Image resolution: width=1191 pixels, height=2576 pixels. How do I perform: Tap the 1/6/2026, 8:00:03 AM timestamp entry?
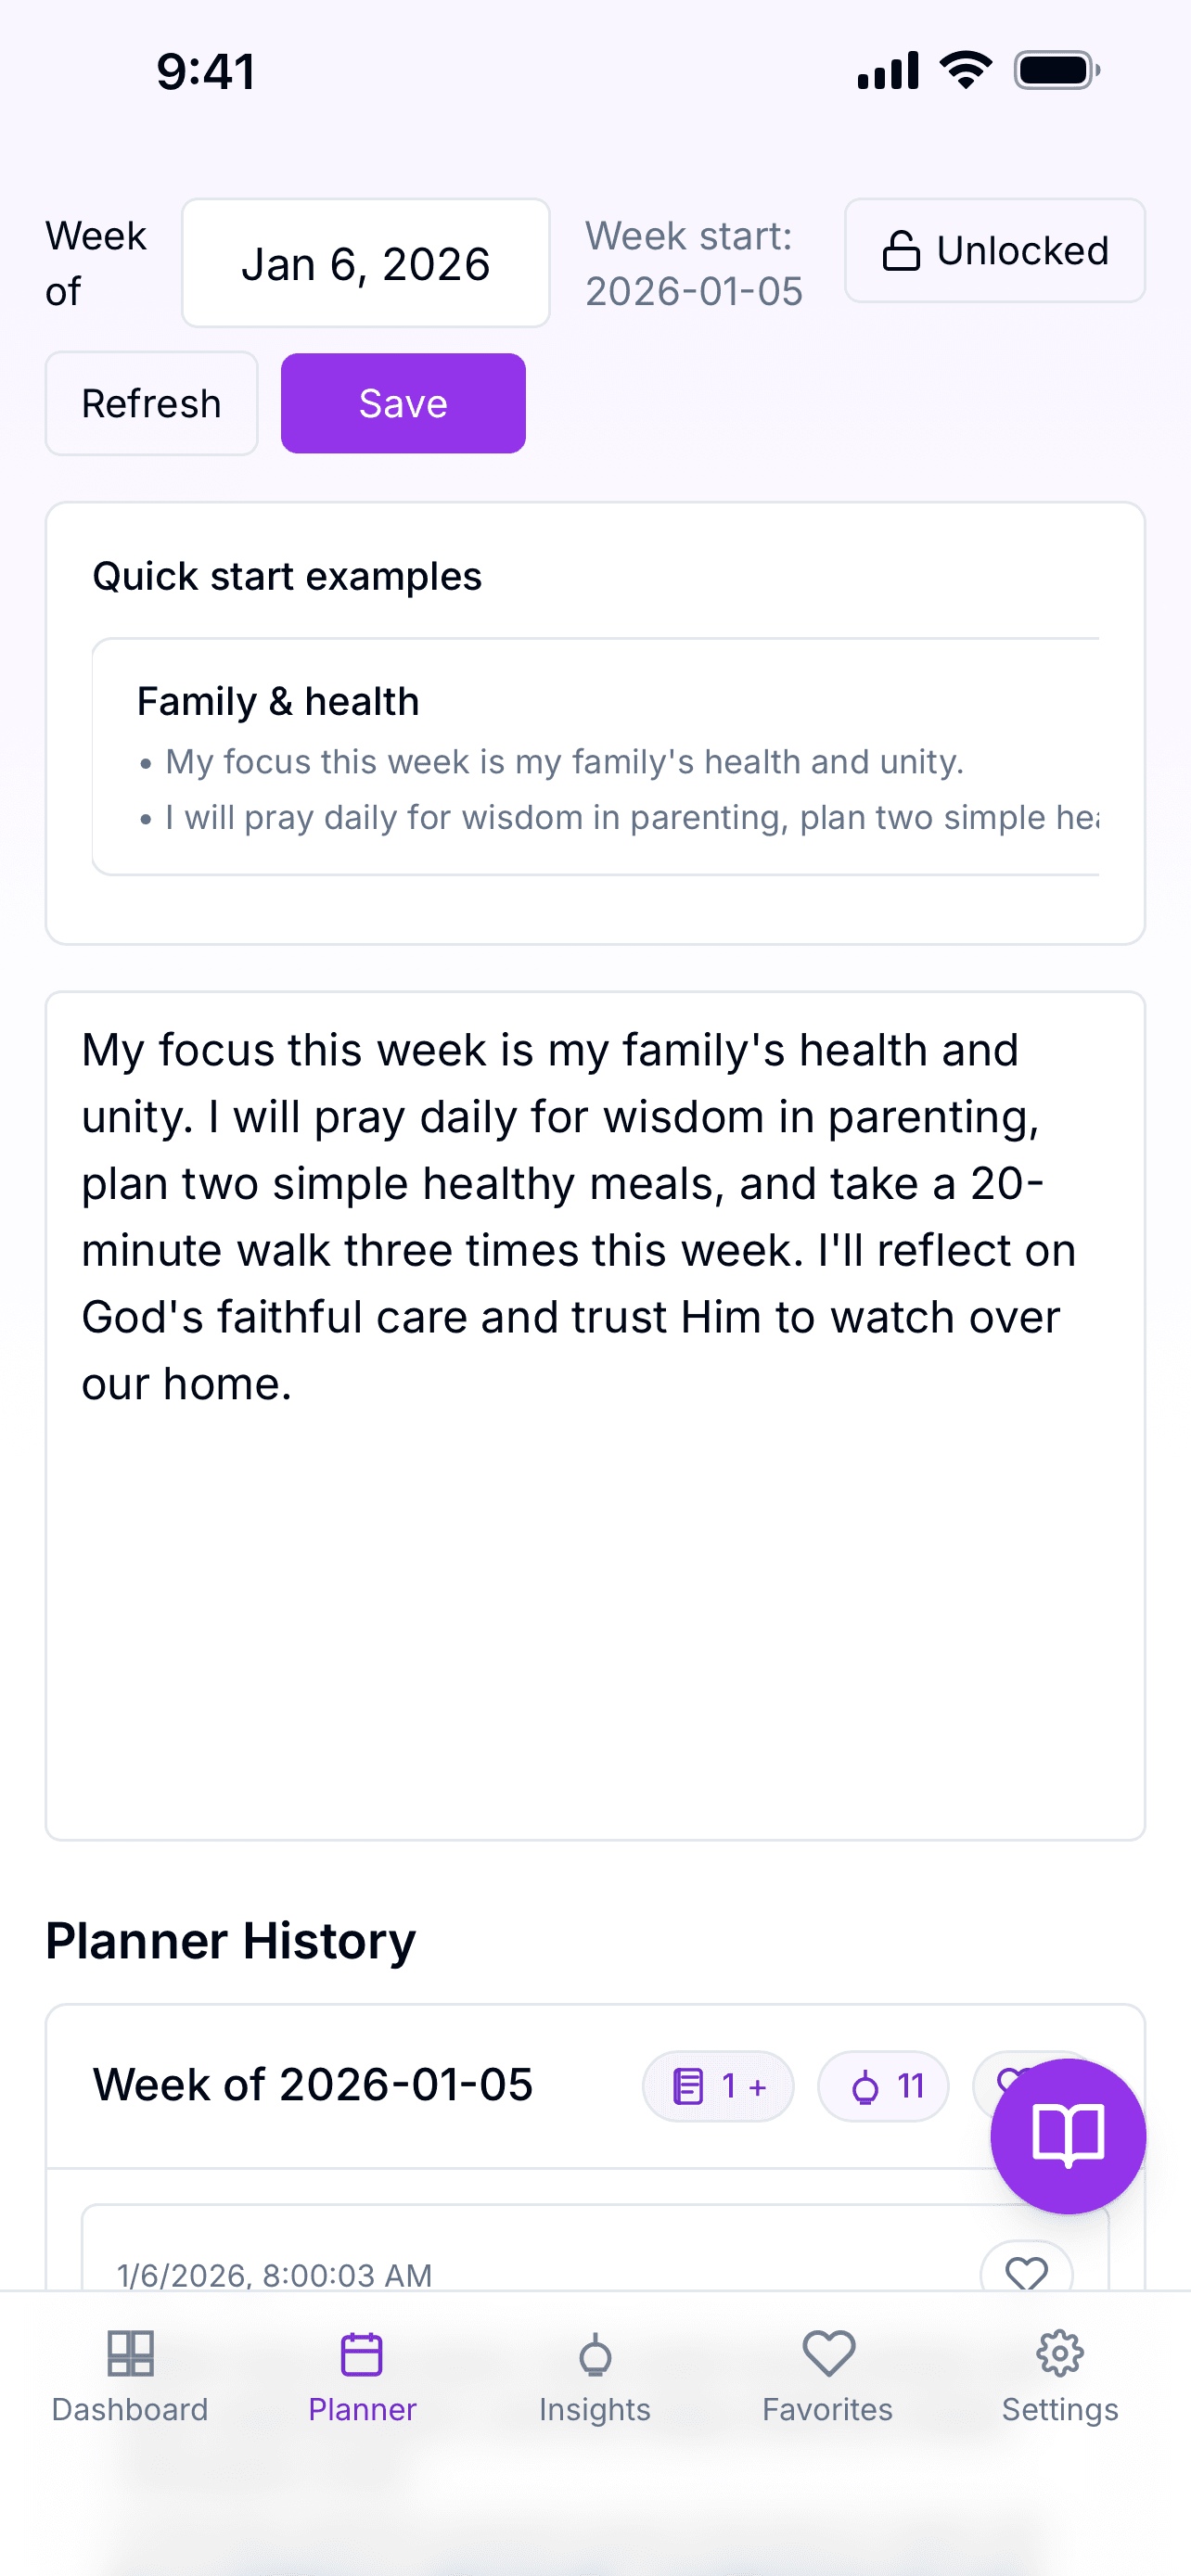pyautogui.click(x=275, y=2274)
